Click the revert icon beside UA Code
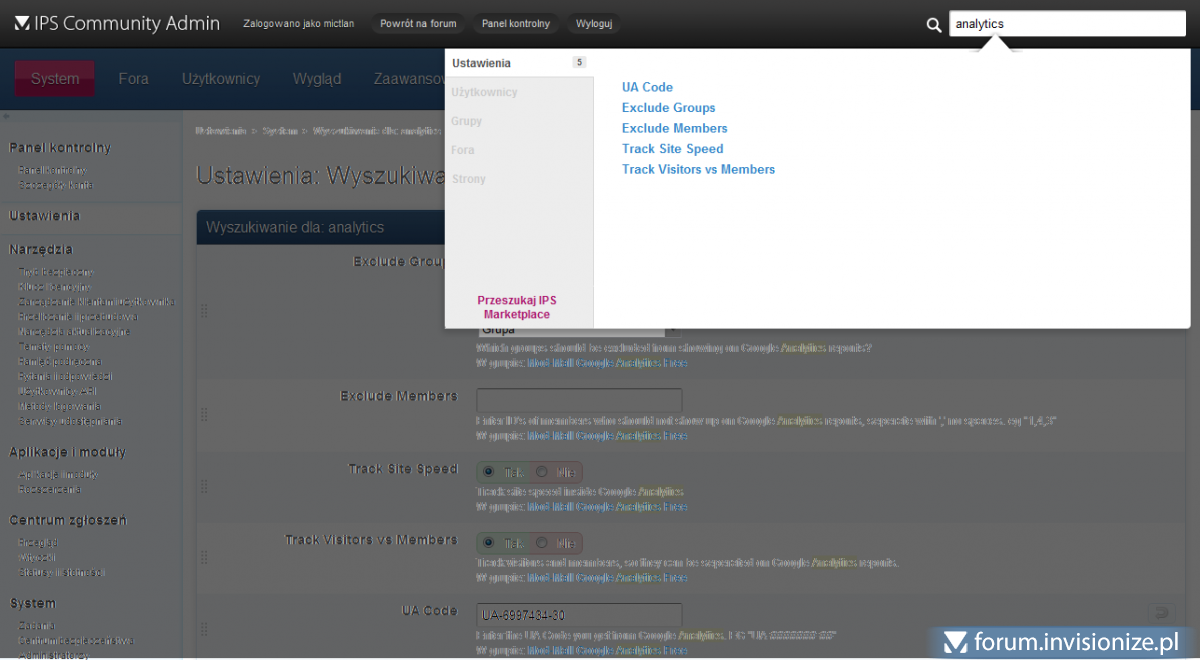 [x=1158, y=612]
